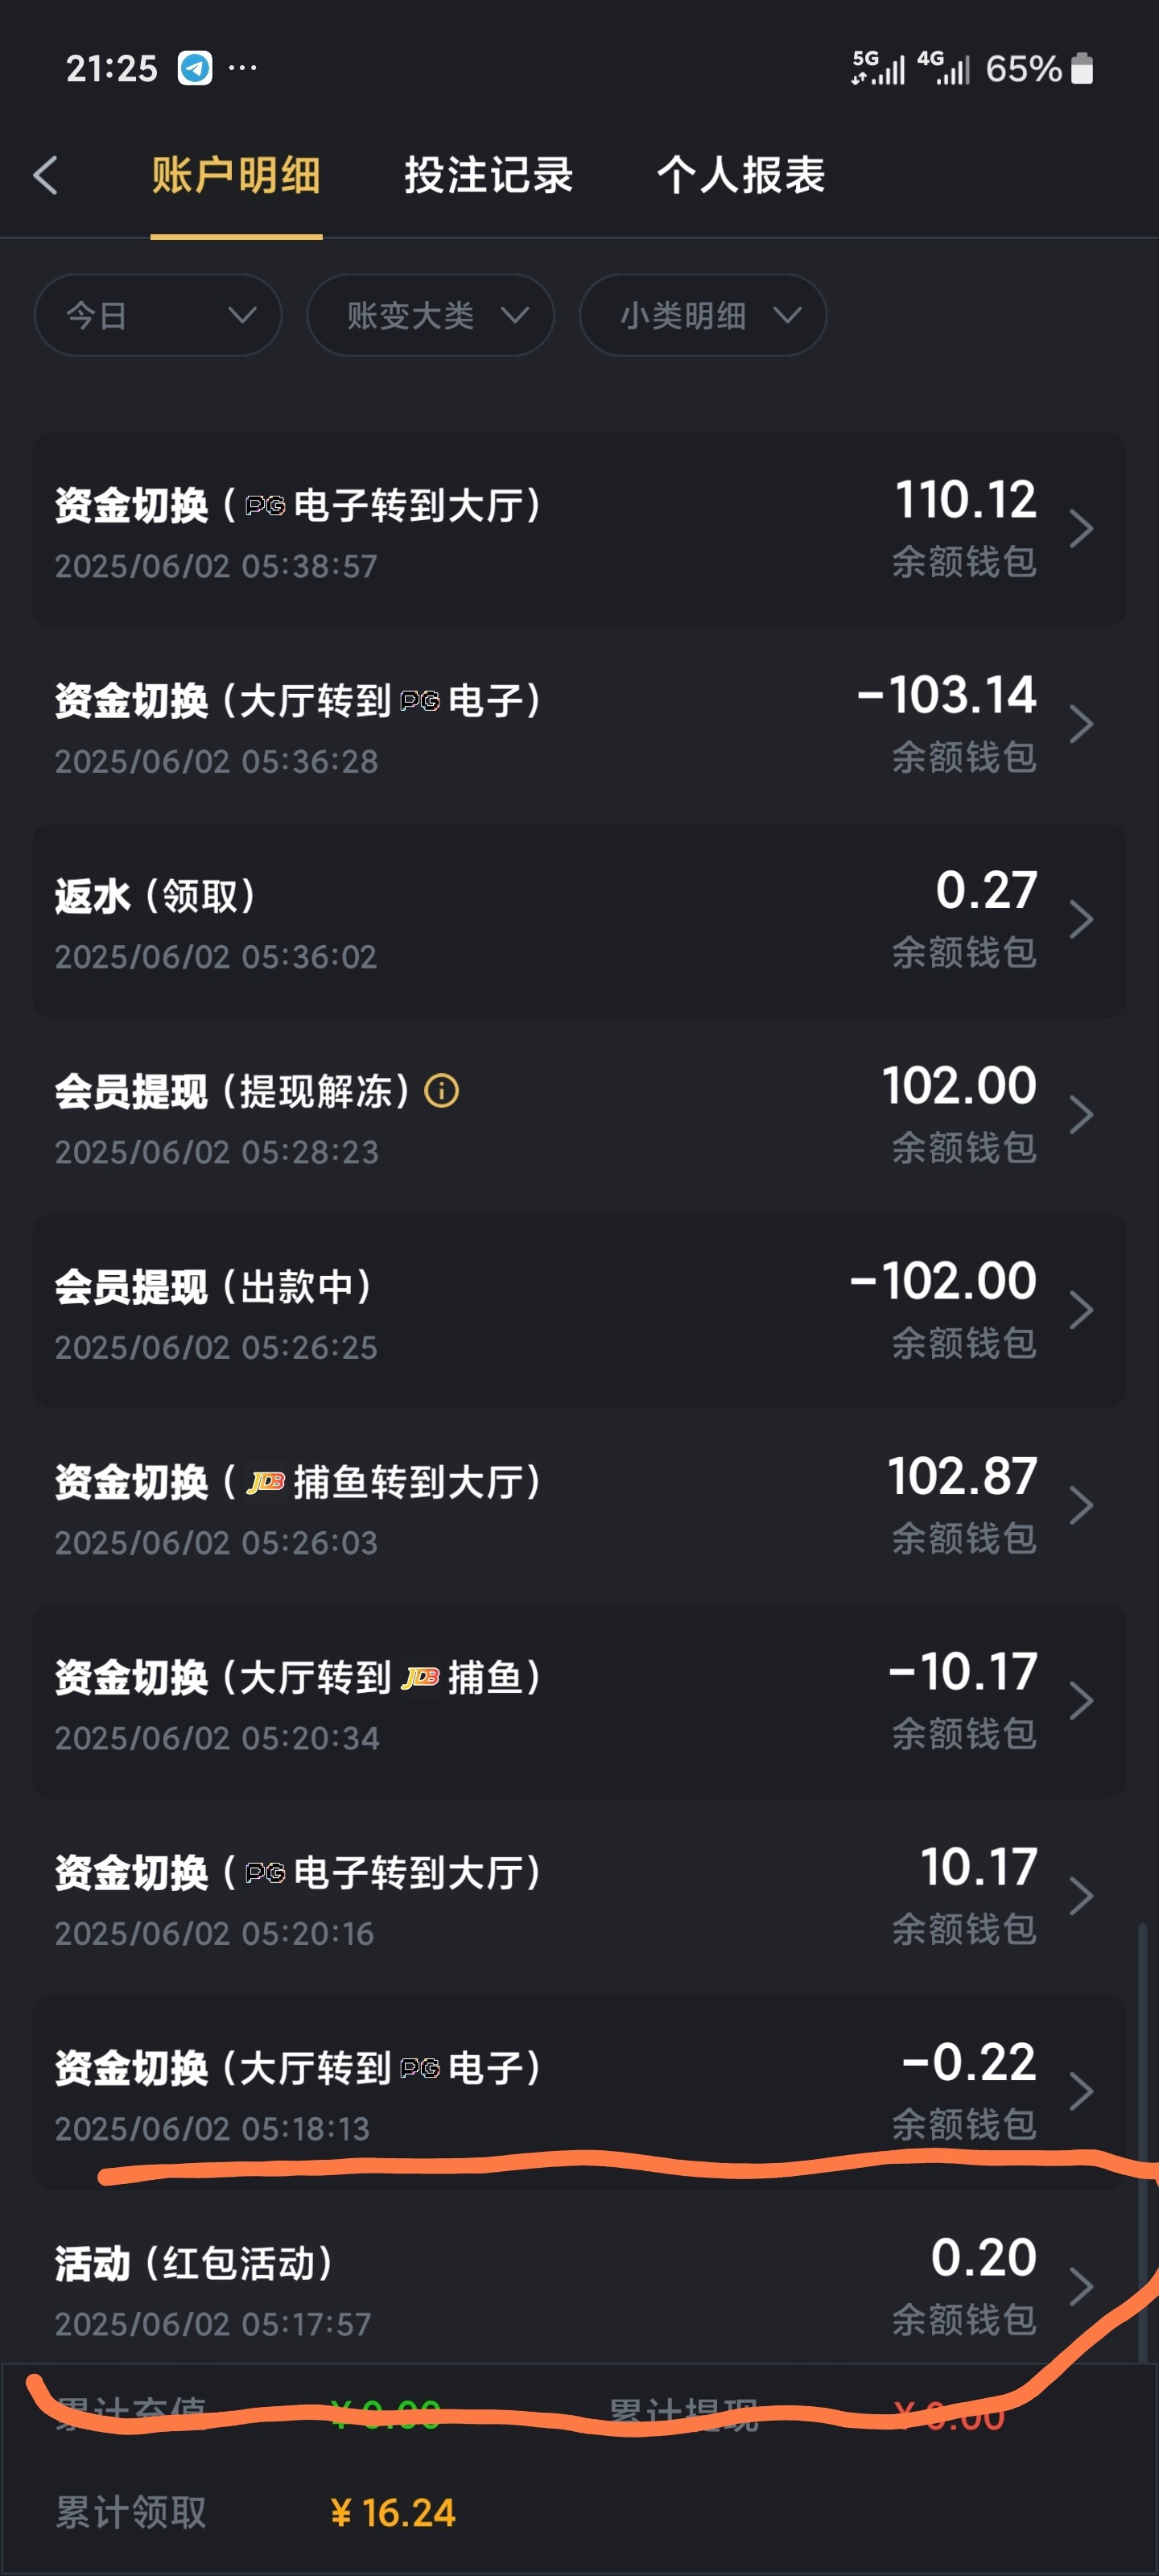Viewport: 1159px width, 2576px height.
Task: Open details arrow for 110.12 transfer
Action: pyautogui.click(x=1080, y=528)
